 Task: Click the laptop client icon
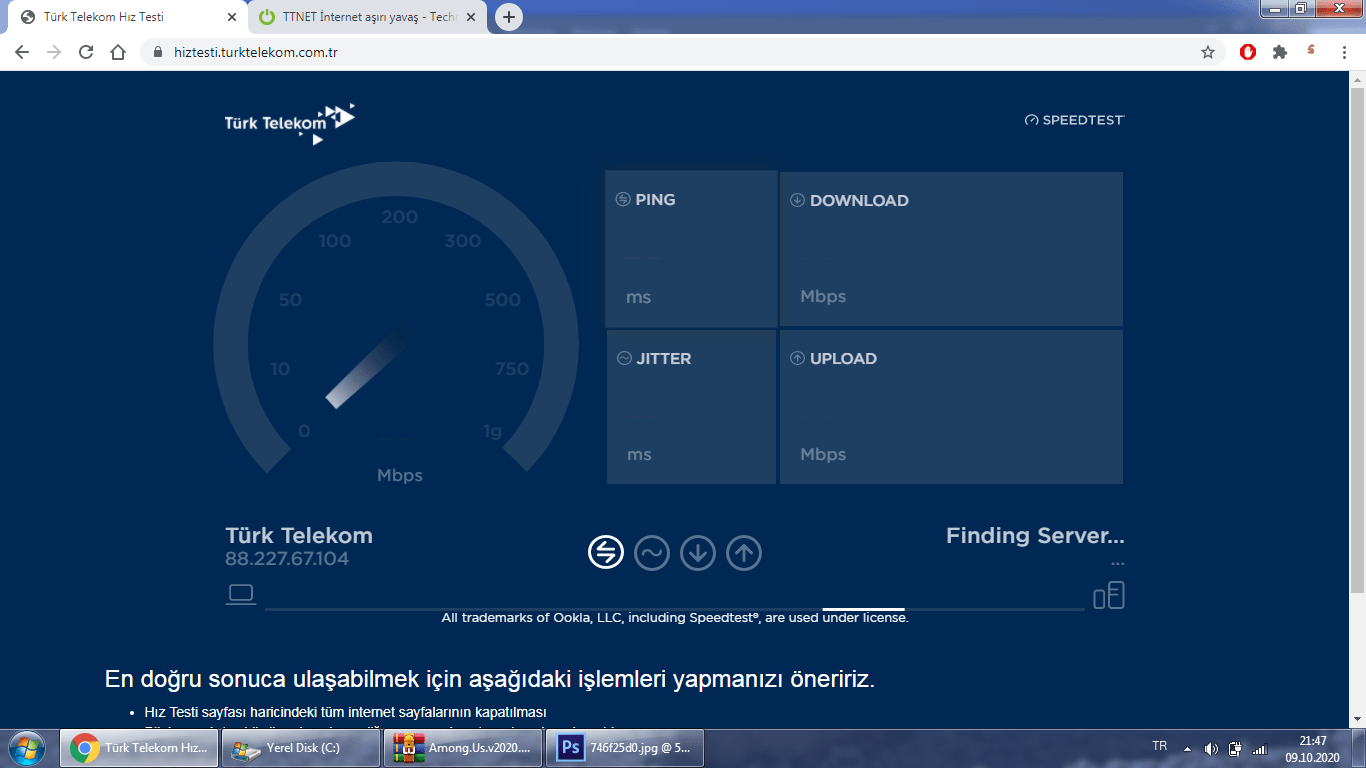240,594
